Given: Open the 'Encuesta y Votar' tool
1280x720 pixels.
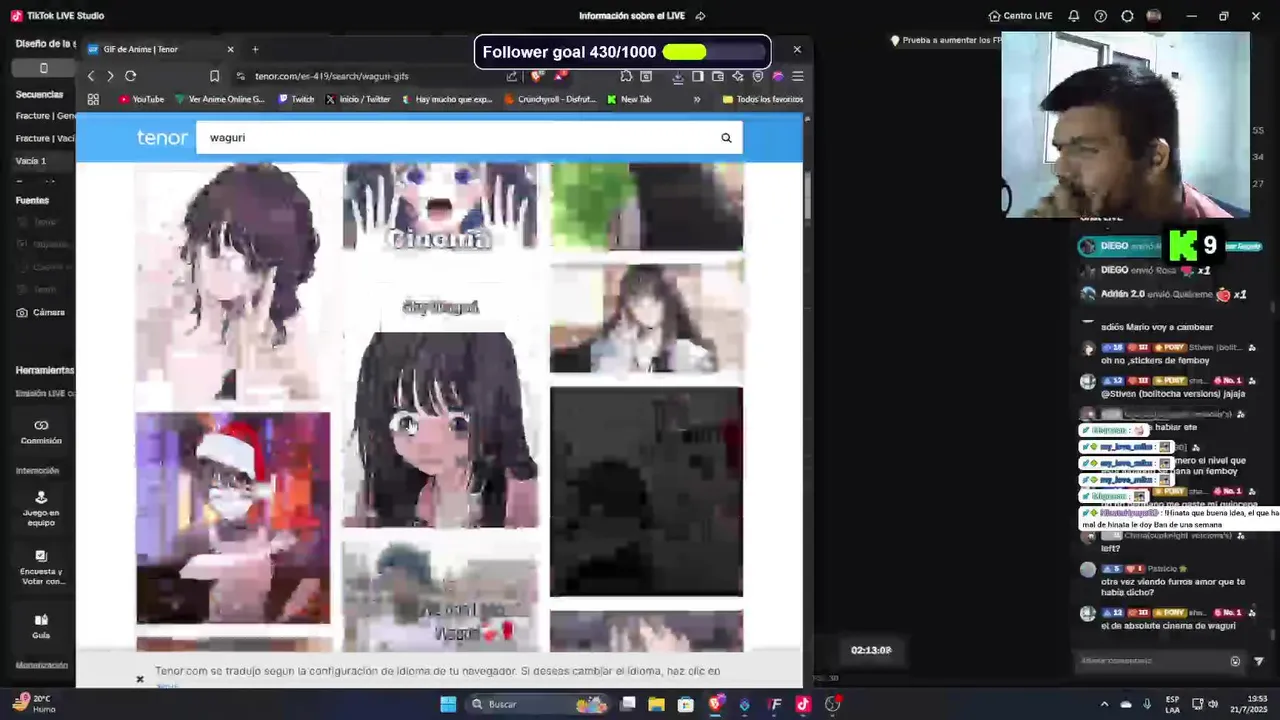Looking at the screenshot, I should pyautogui.click(x=41, y=568).
